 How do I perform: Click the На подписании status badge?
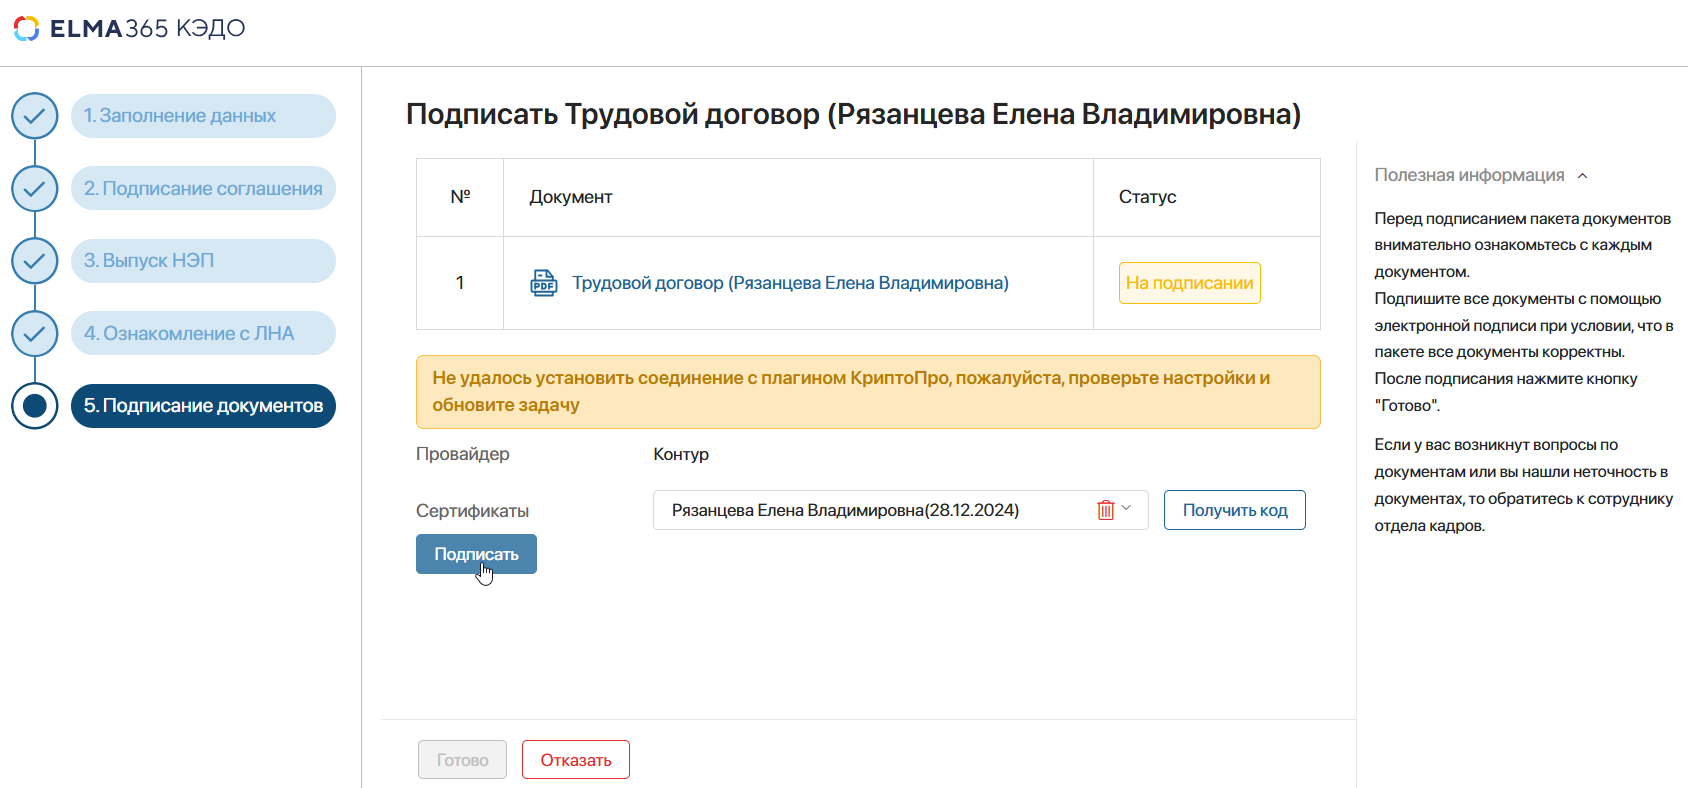1189,283
